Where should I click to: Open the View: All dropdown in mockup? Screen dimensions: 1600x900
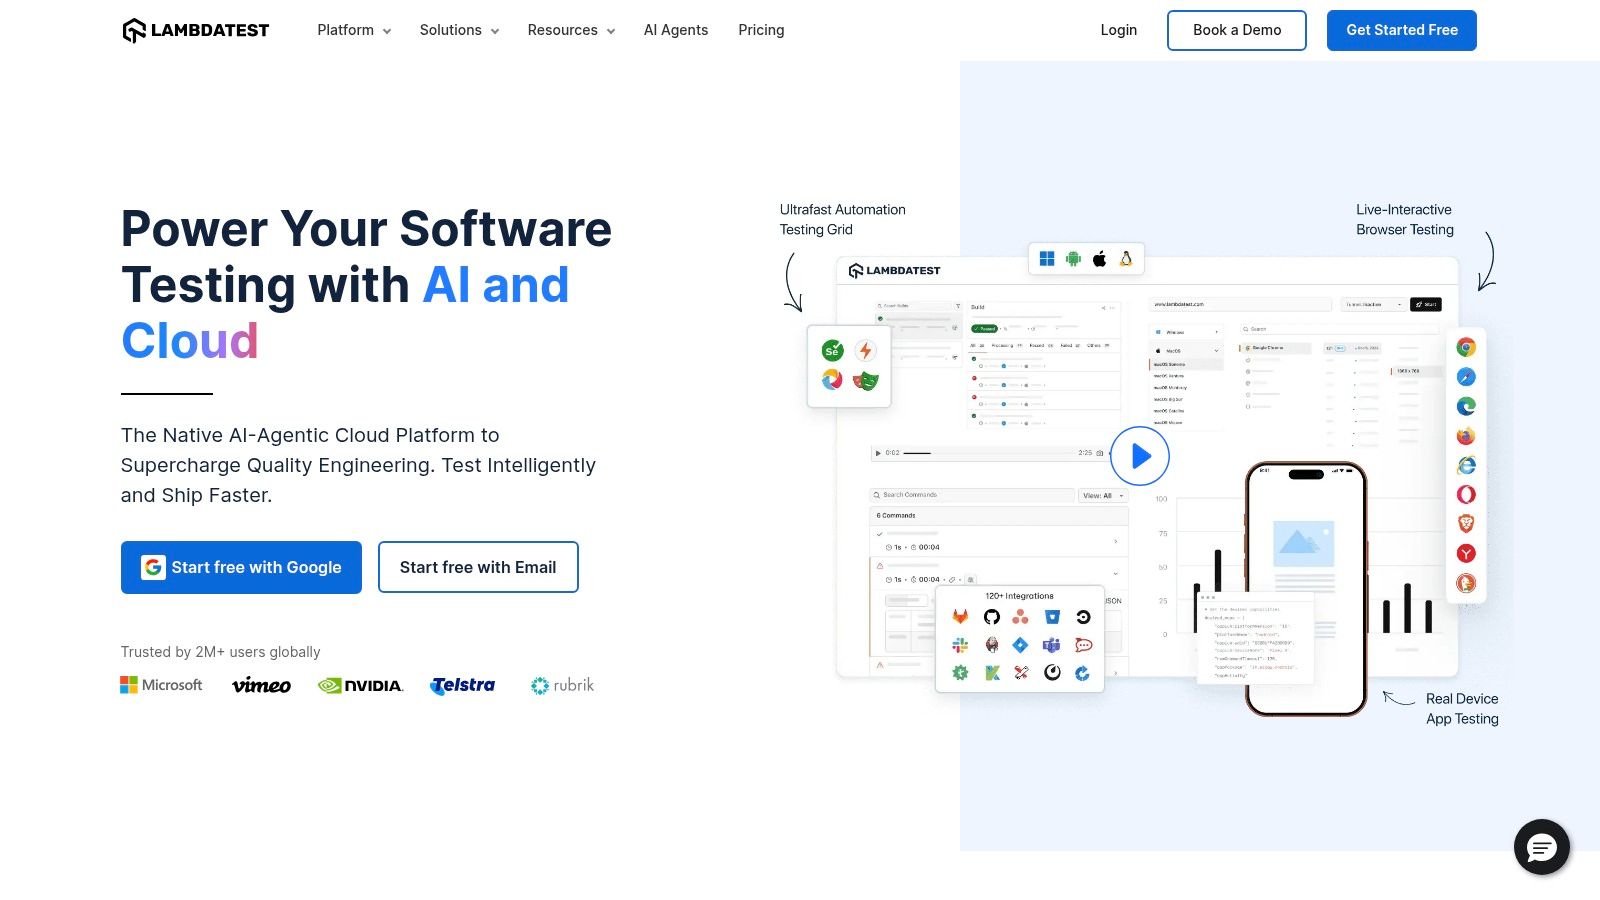tap(1104, 495)
